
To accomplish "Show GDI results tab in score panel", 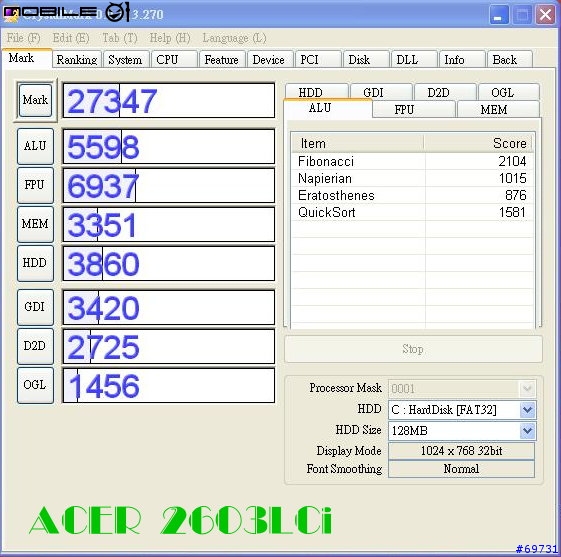I will pyautogui.click(x=381, y=92).
